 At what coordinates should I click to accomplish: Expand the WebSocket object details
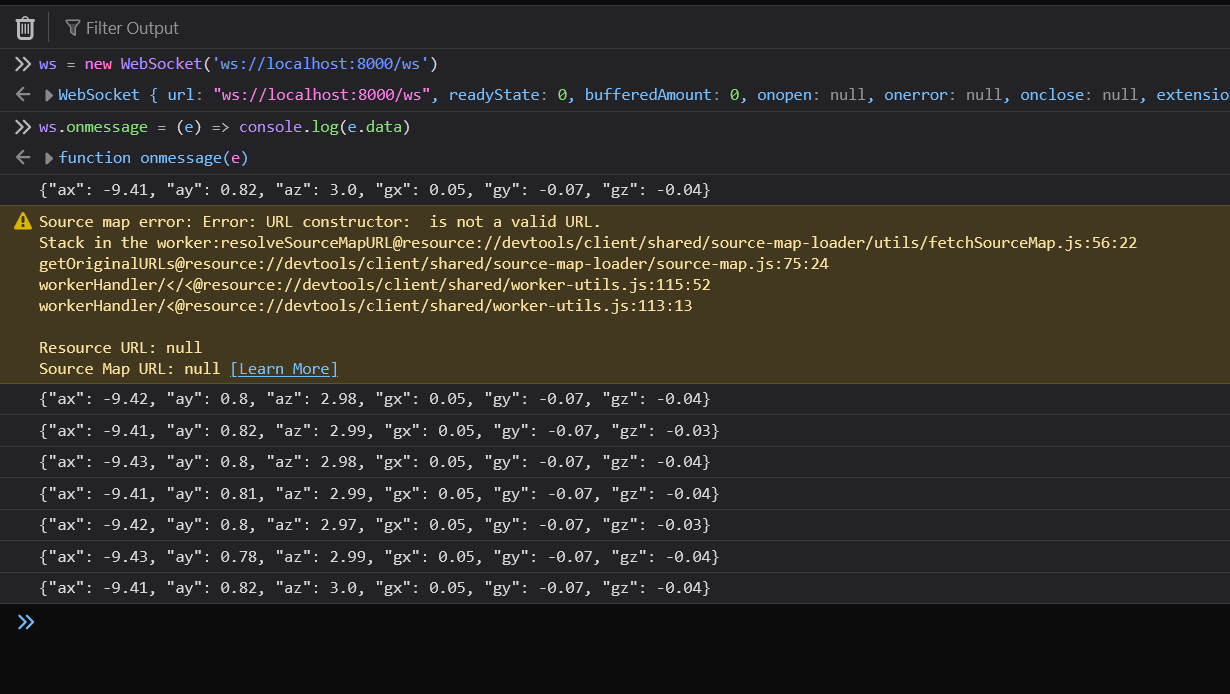50,95
